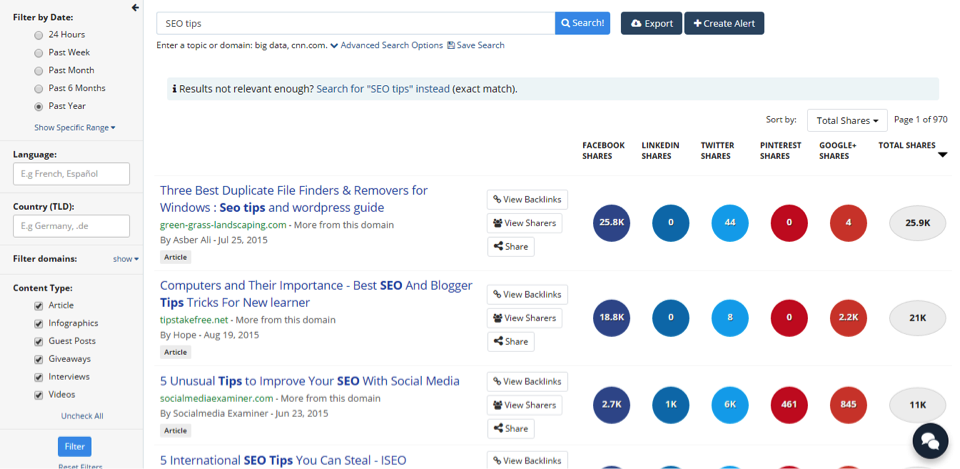This screenshot has height=469, width=960.
Task: Click the Twitter shares 6K circle
Action: 730,405
